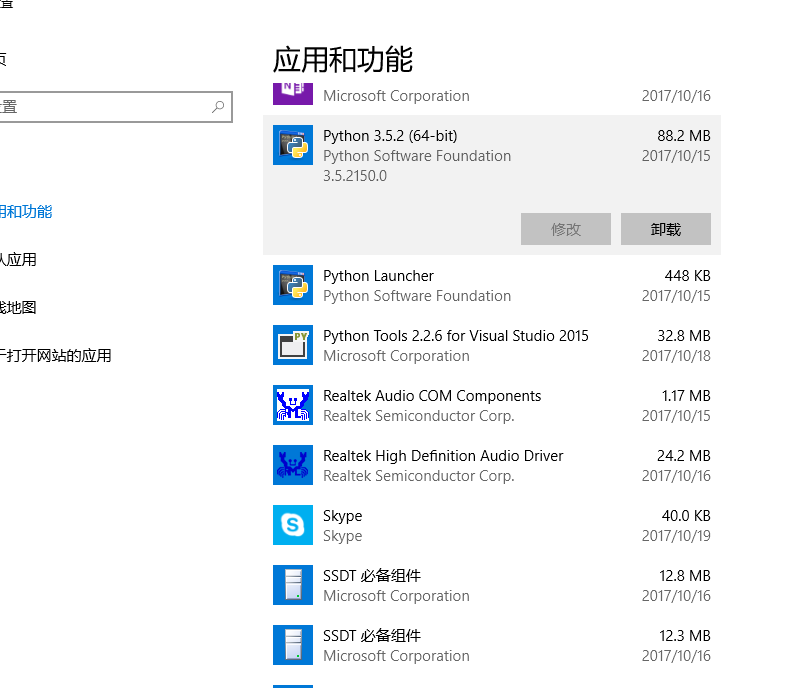
Task: Select Python Tools 2.2.6 for Visual Studio 2015
Action: tap(492, 345)
